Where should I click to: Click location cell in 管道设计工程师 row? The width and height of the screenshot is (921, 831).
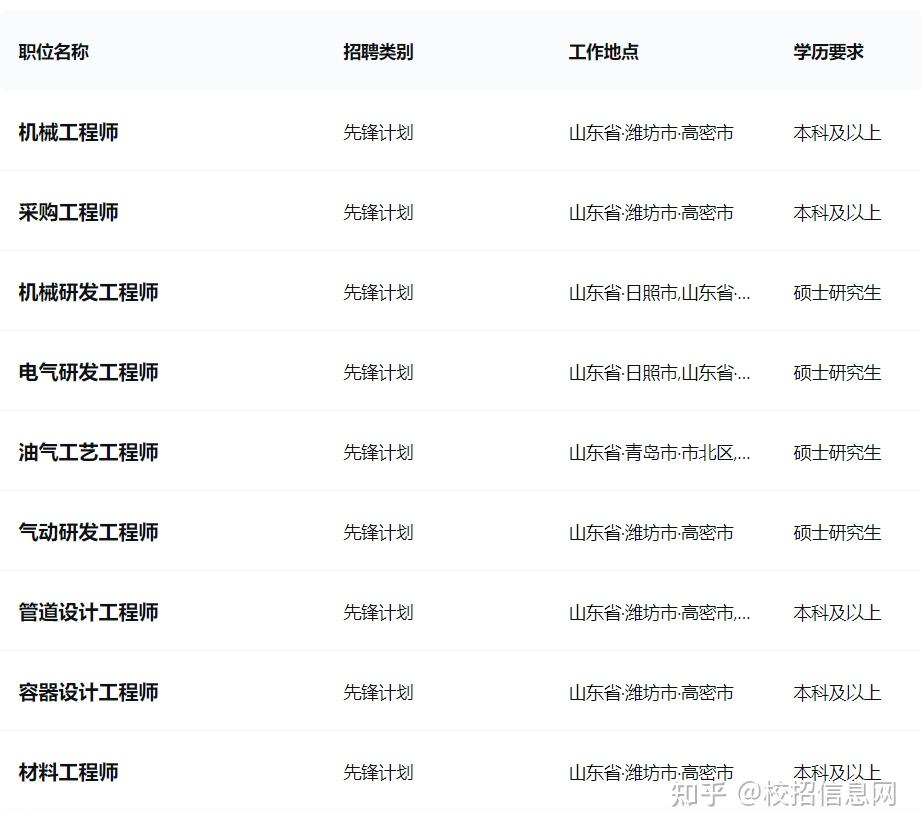point(659,612)
